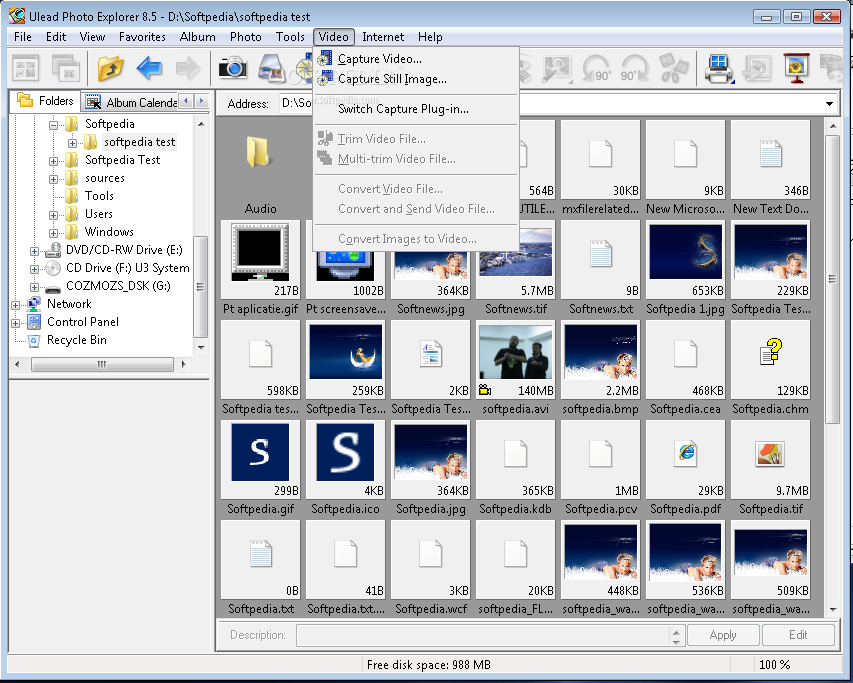Click the stacked-windows view icon in toolbar
The image size is (853, 683).
click(66, 69)
